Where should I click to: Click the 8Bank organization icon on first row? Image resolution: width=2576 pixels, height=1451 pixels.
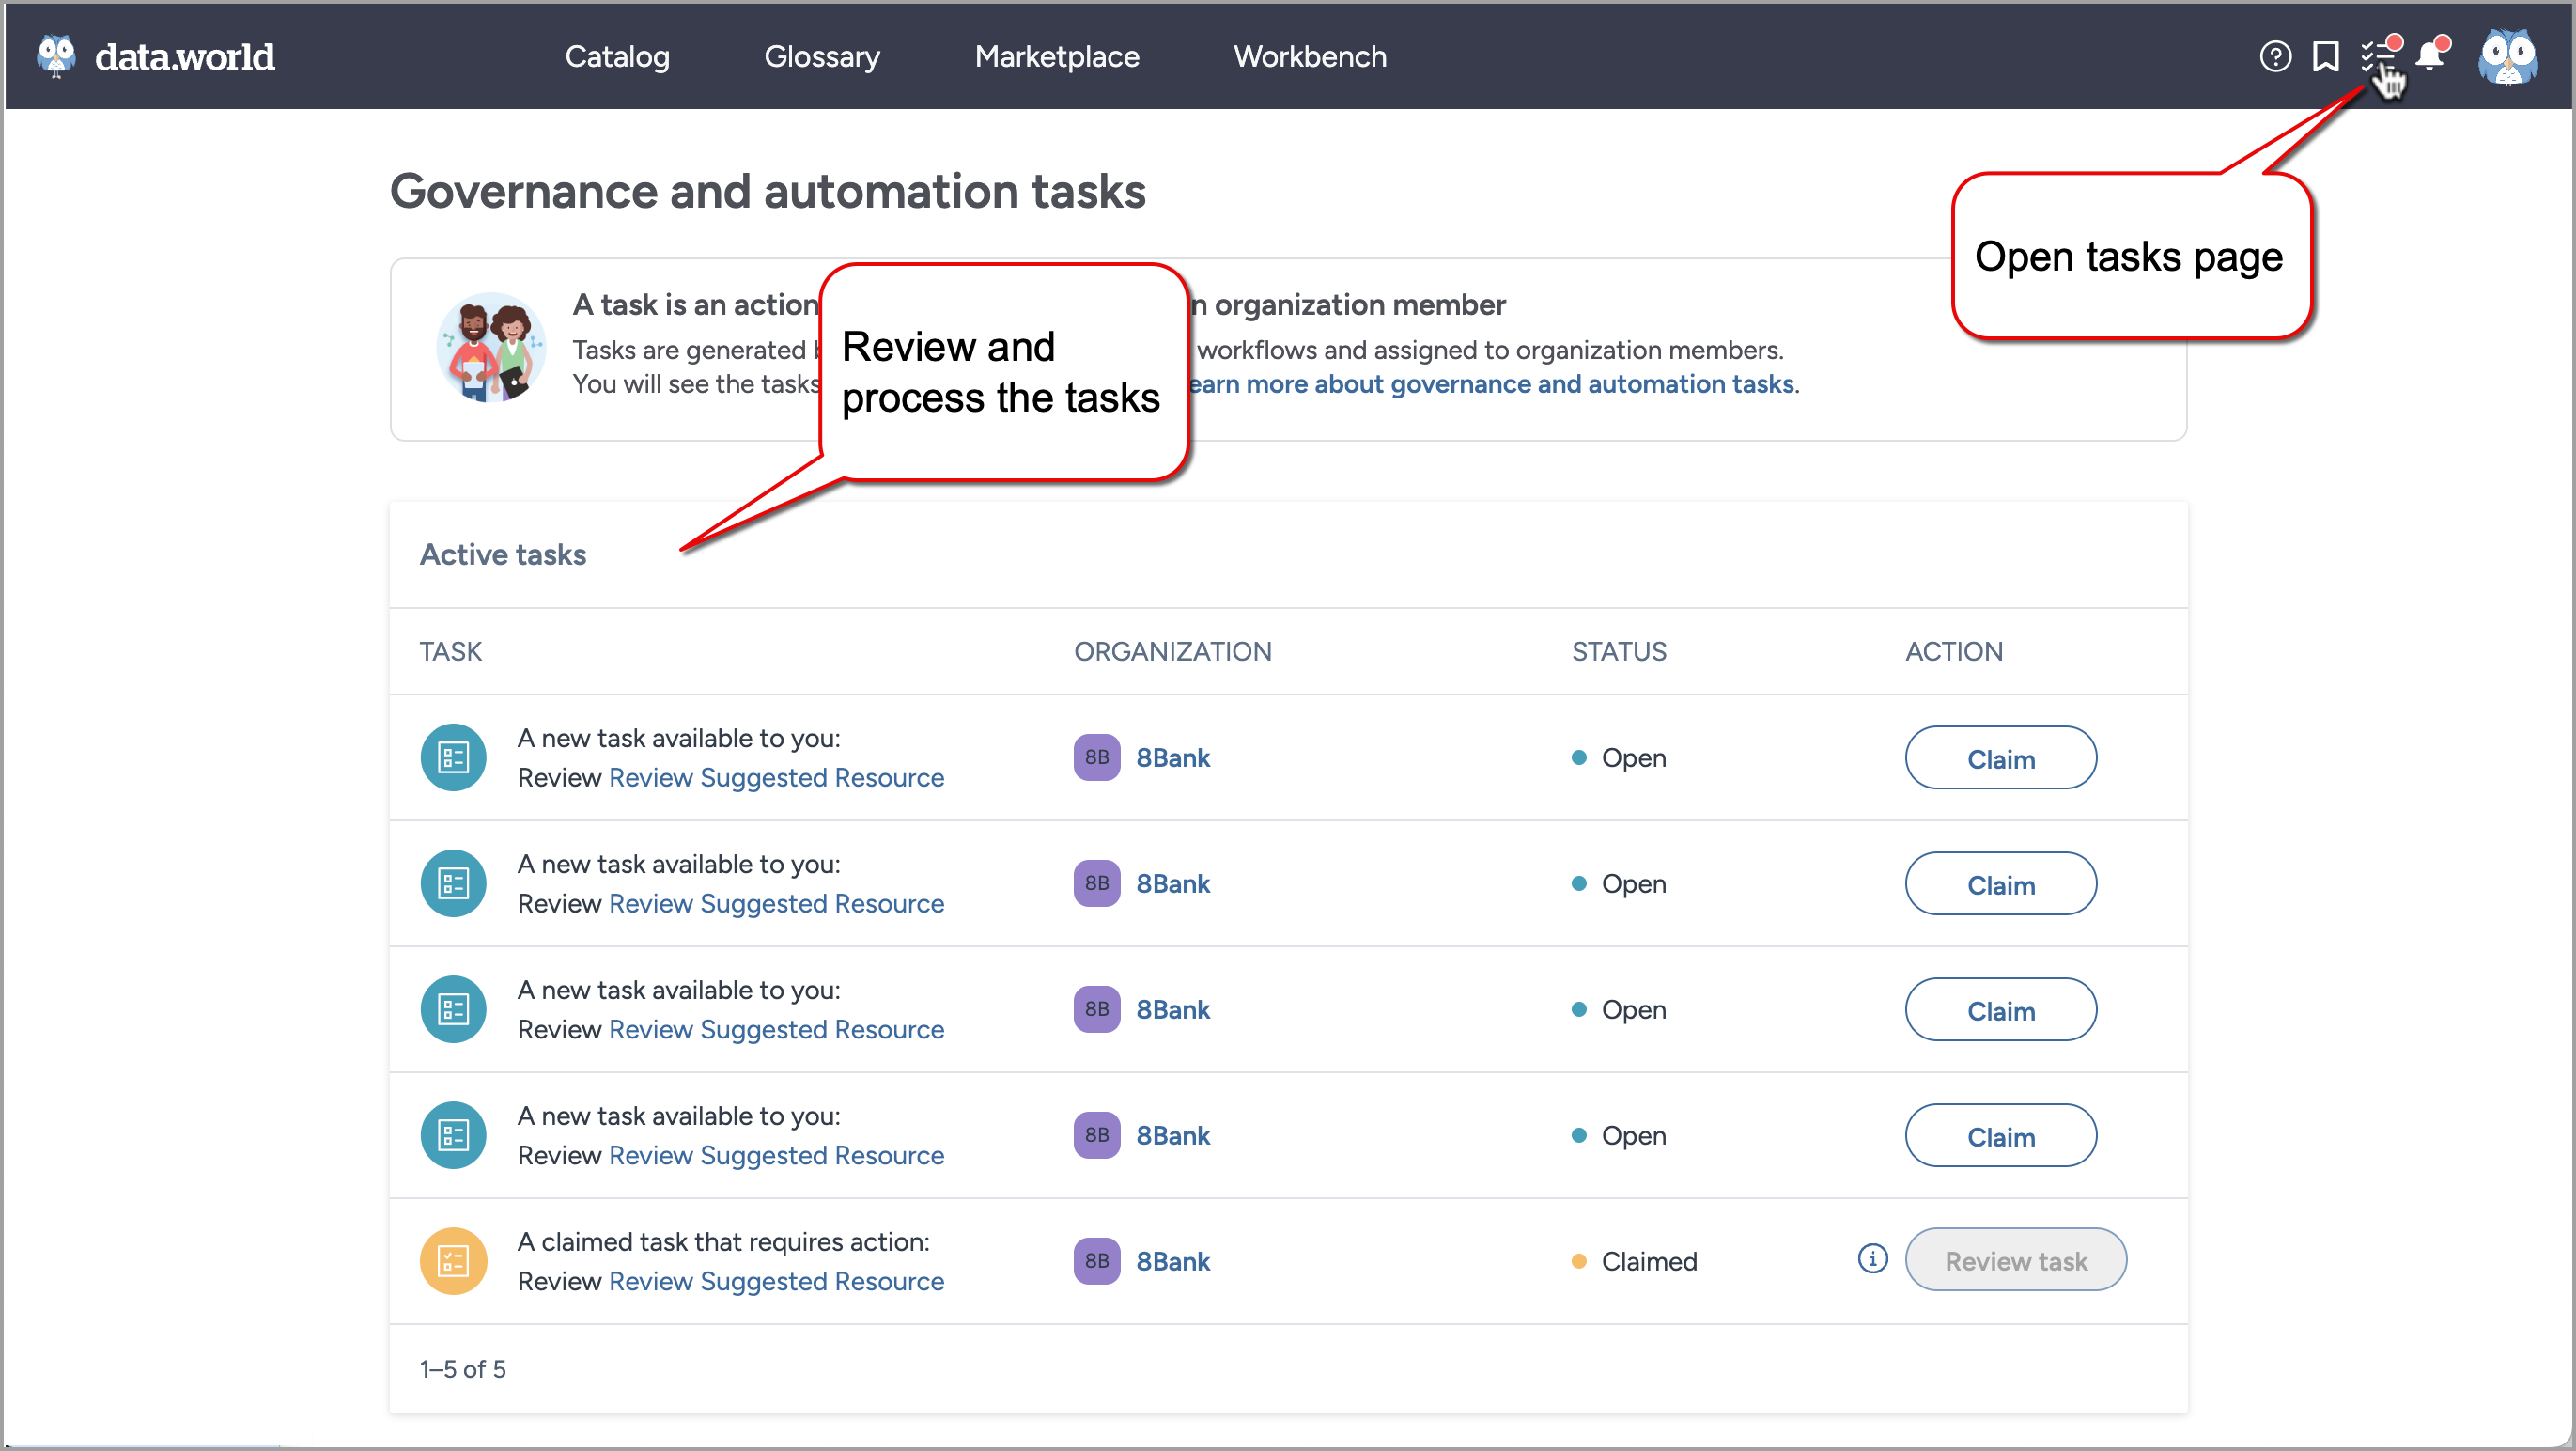1096,757
